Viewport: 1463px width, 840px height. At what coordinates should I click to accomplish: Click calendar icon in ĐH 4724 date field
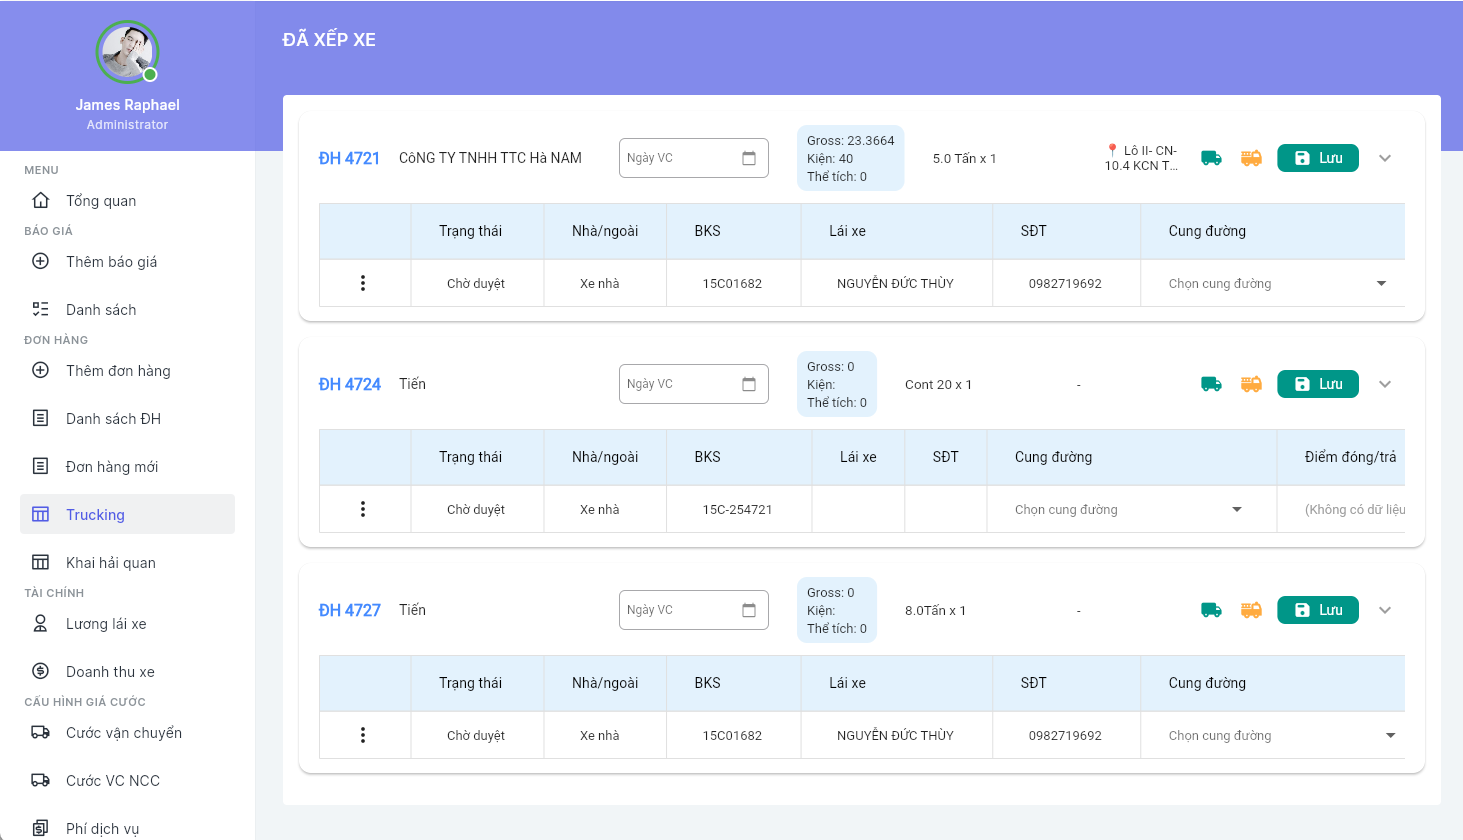point(749,384)
